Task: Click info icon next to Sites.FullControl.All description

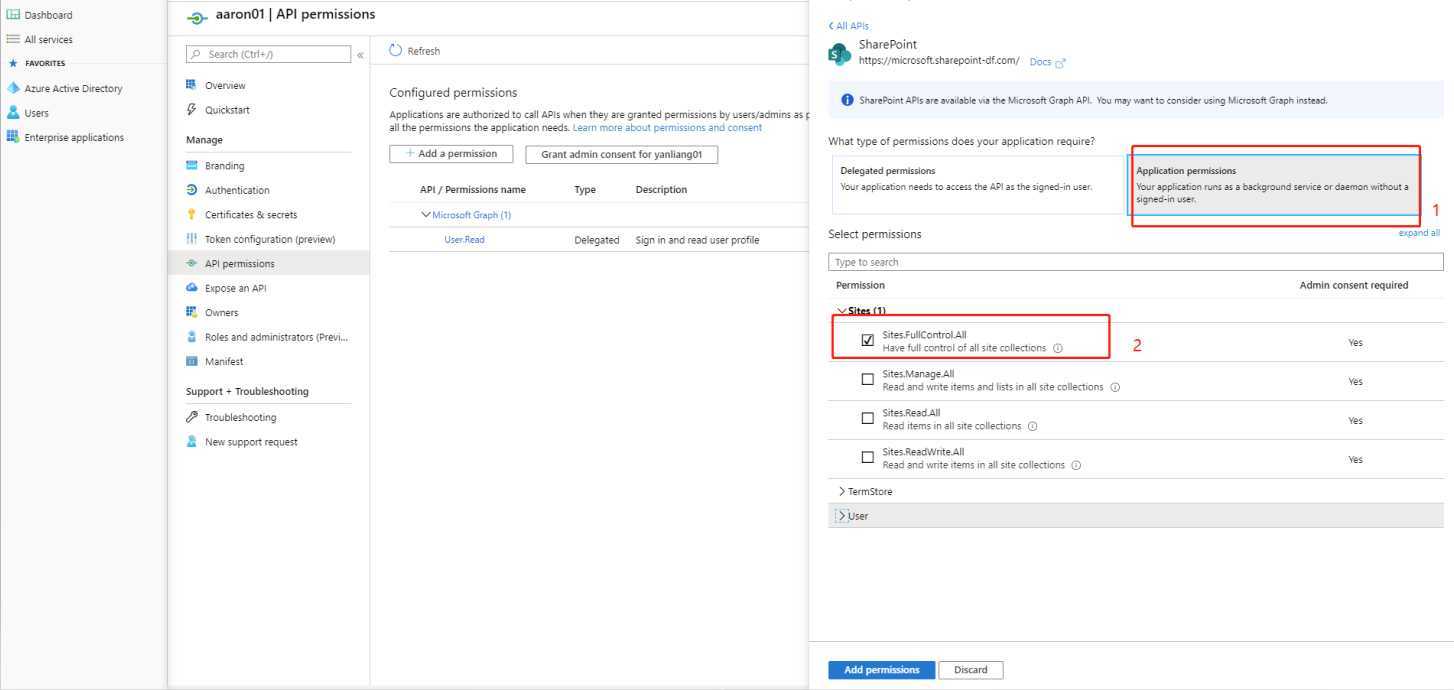Action: [x=1058, y=348]
